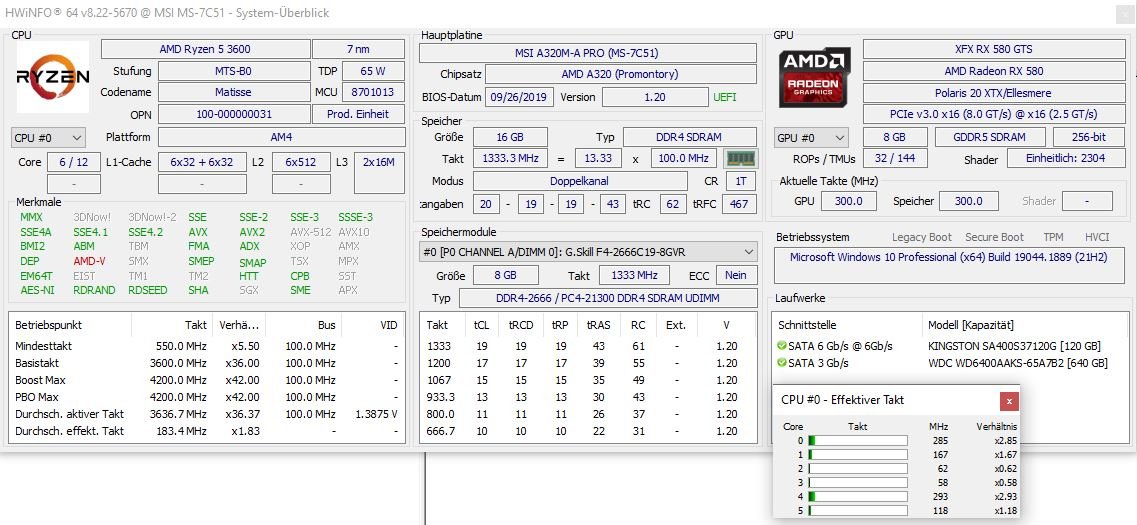Click the tCL column header
The height and width of the screenshot is (525, 1137).
tap(481, 326)
